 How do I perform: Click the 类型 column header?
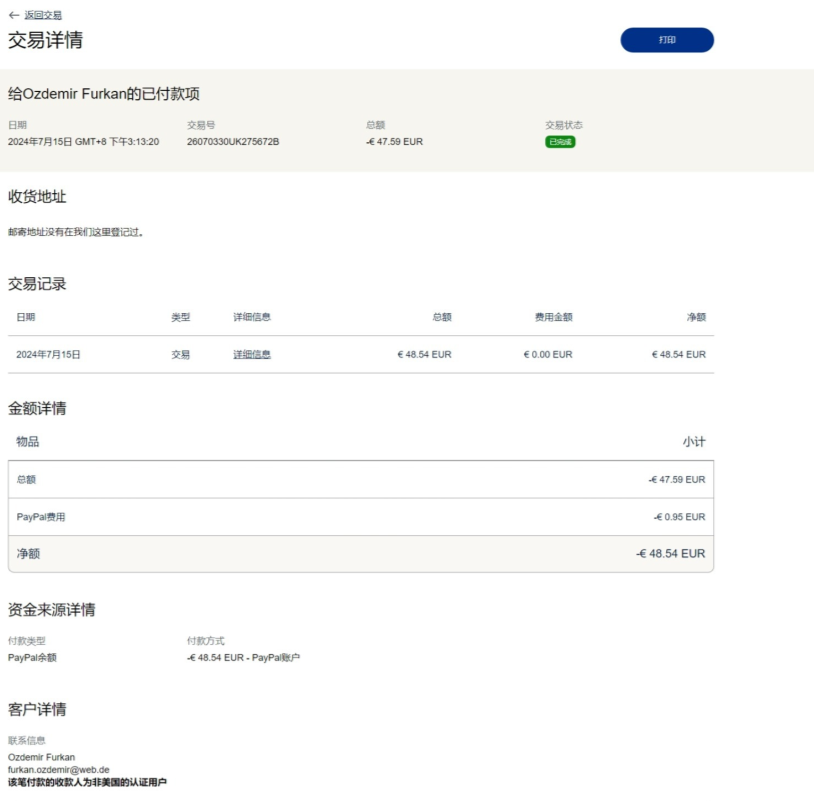[180, 317]
